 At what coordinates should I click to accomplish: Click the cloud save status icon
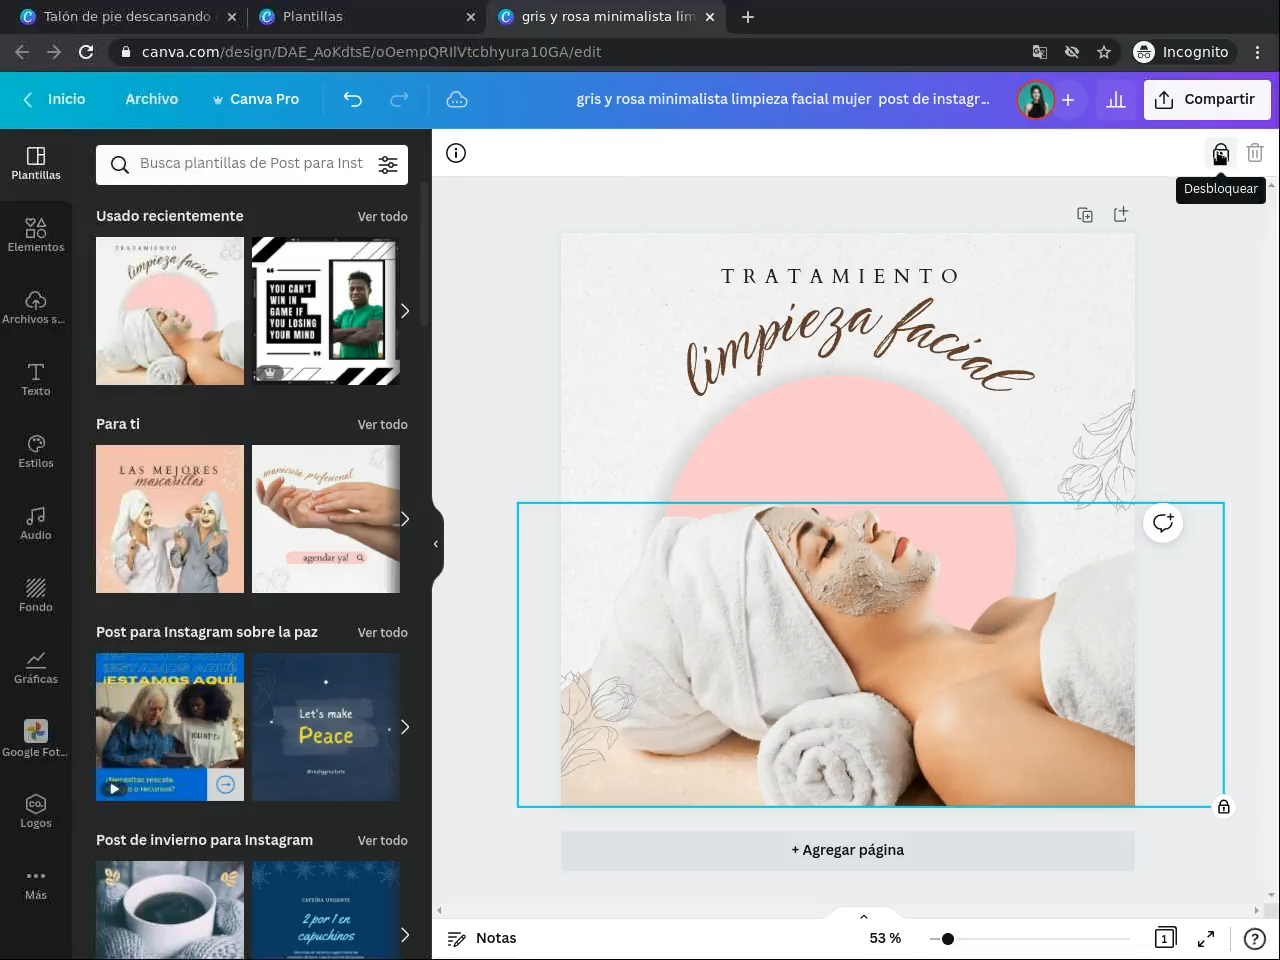(x=457, y=99)
